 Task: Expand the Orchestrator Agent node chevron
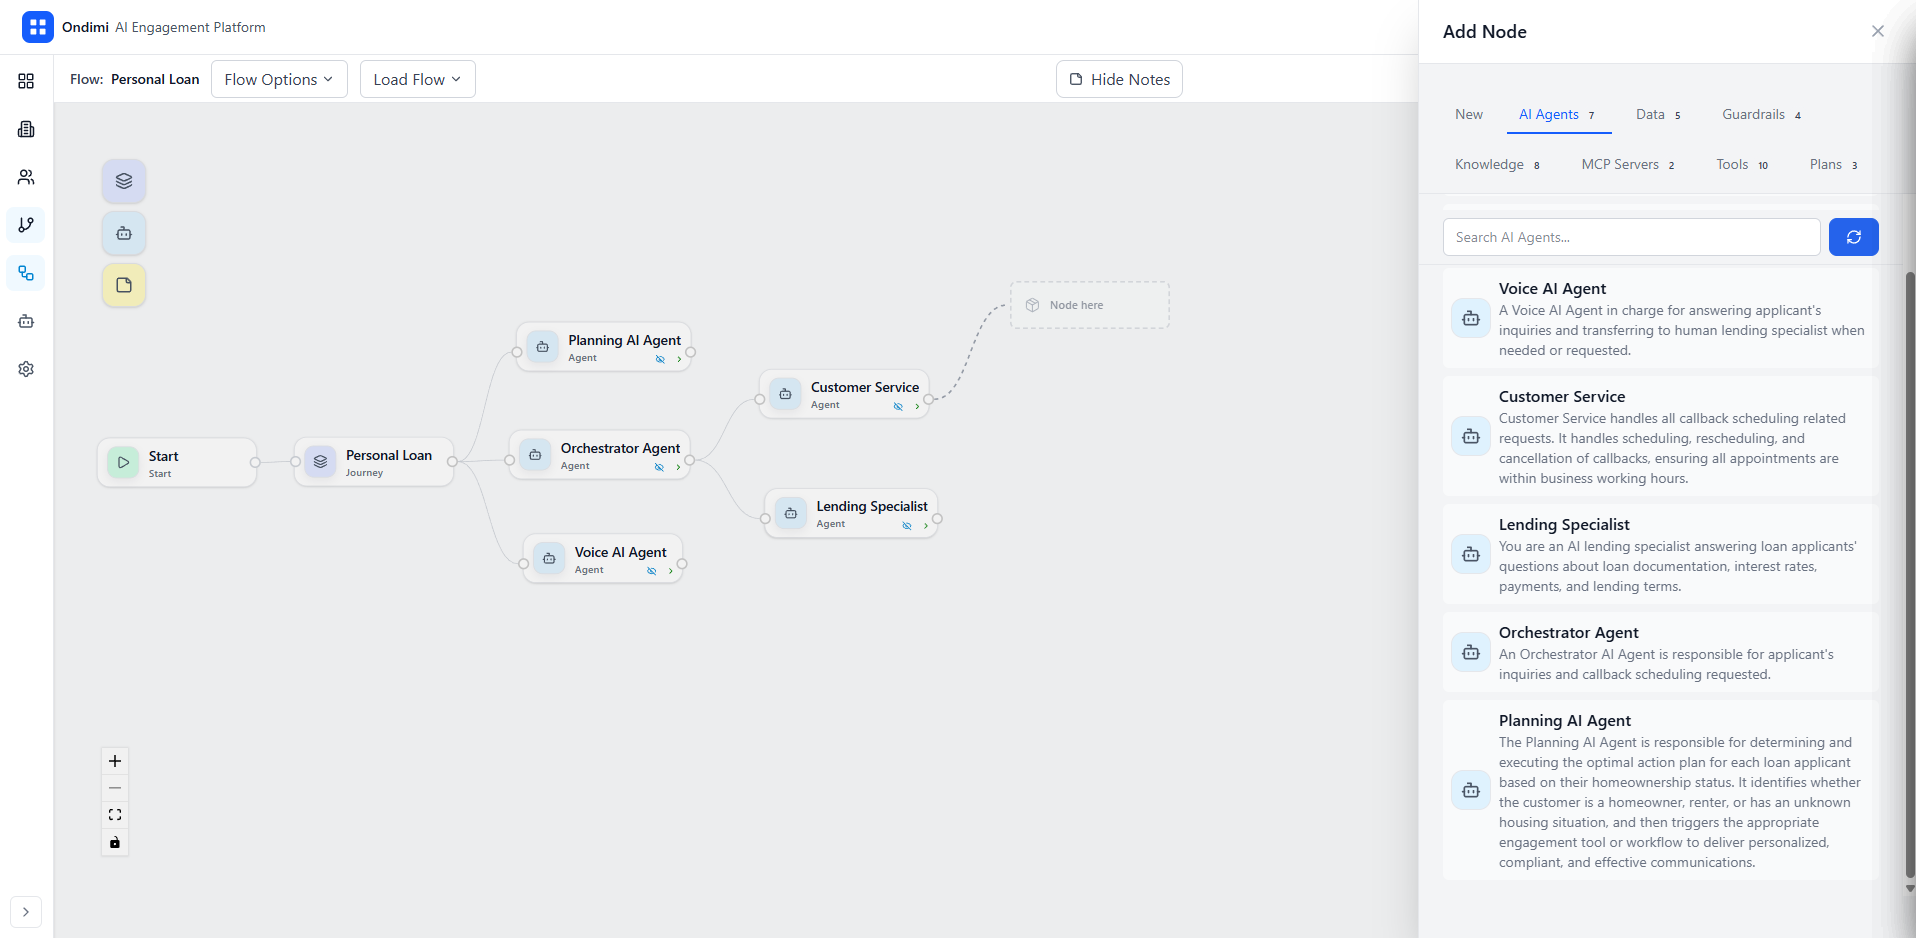(x=677, y=466)
